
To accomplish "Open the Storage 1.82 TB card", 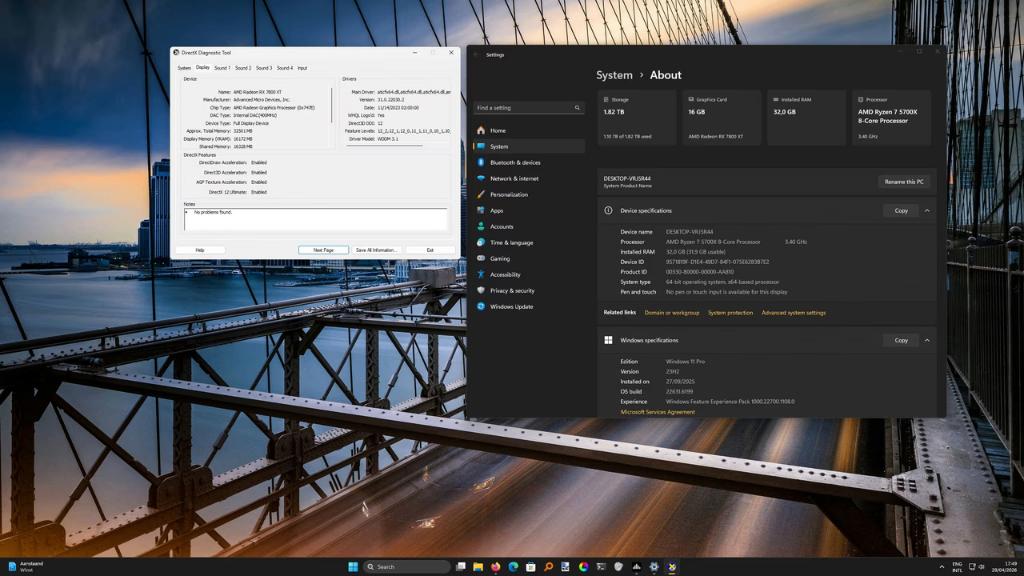I will coord(637,118).
